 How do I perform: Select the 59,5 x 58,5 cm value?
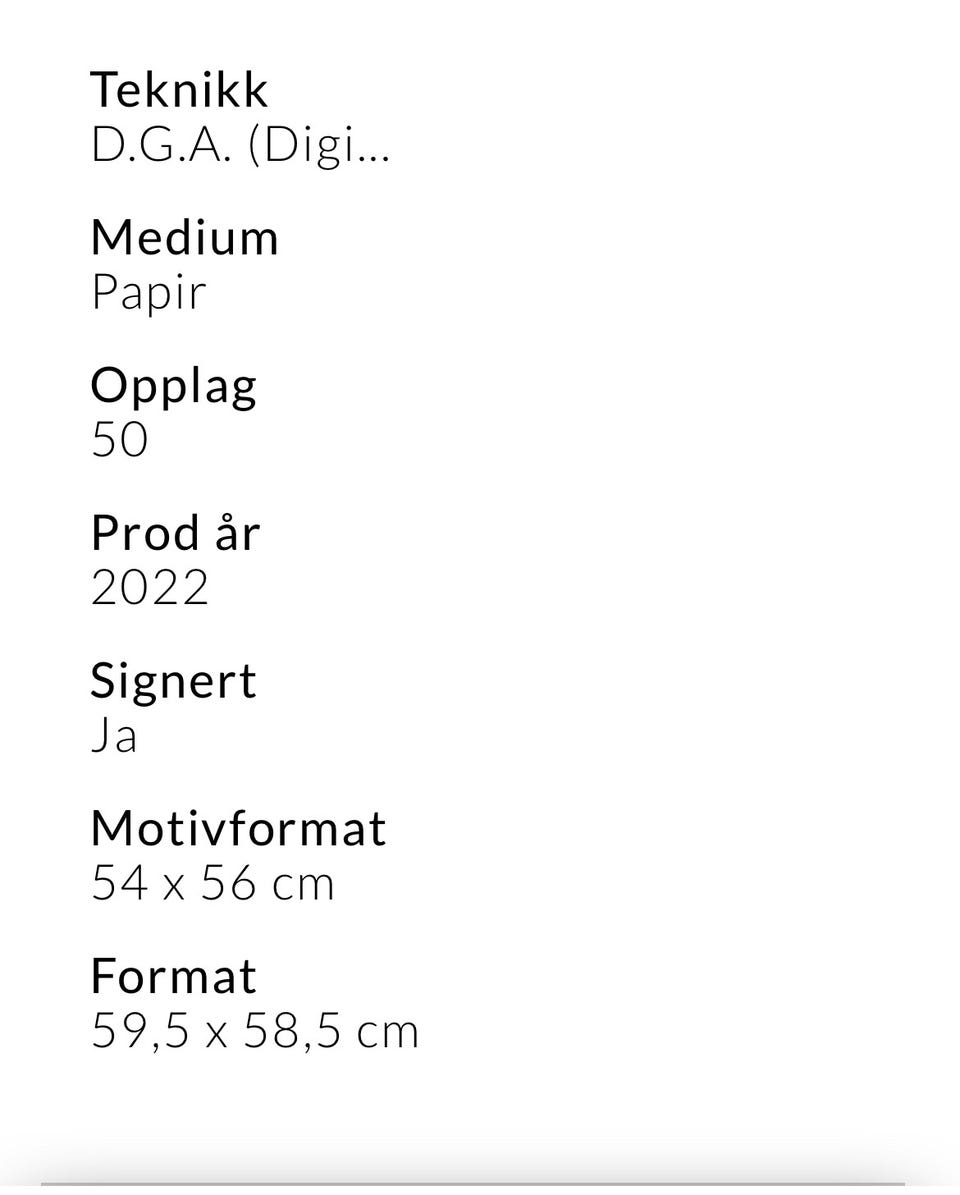pyautogui.click(x=255, y=1032)
